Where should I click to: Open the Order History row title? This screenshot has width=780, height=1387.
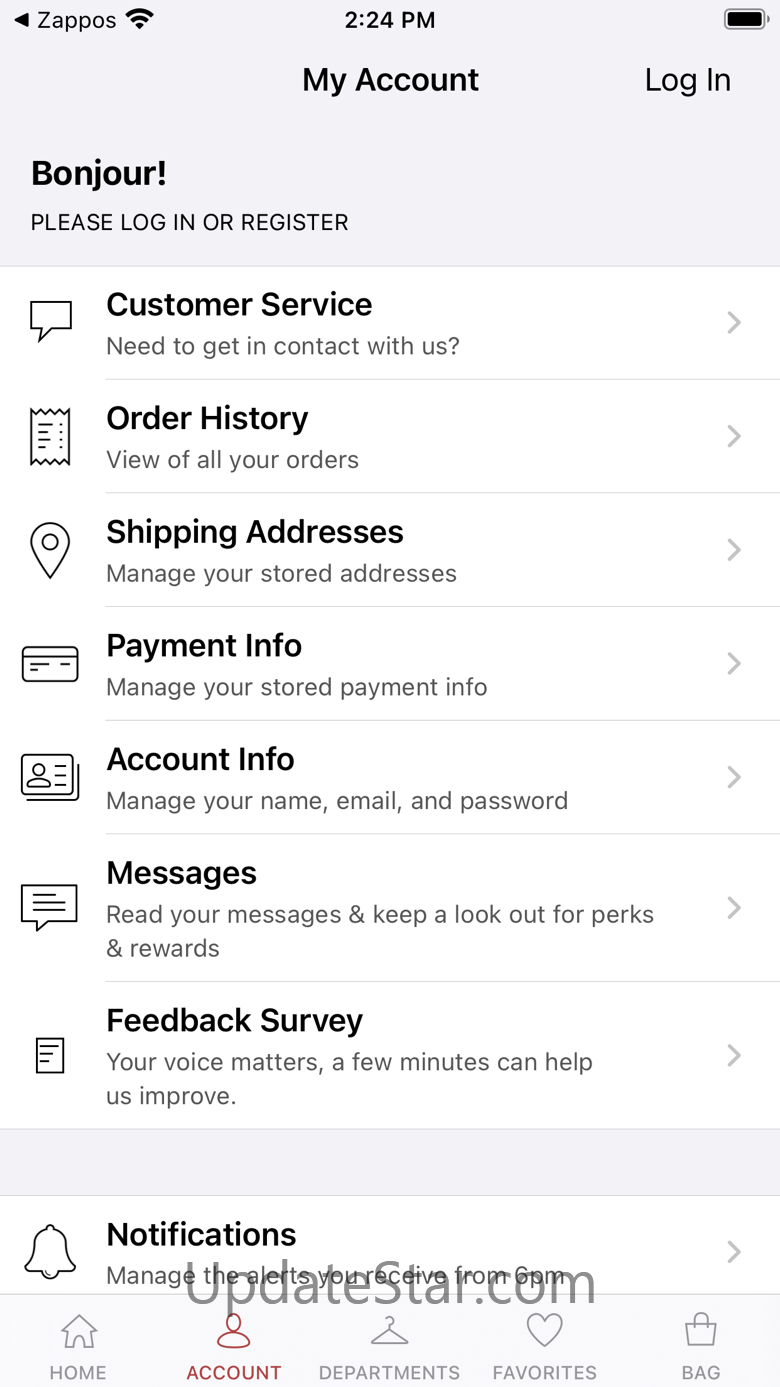207,418
